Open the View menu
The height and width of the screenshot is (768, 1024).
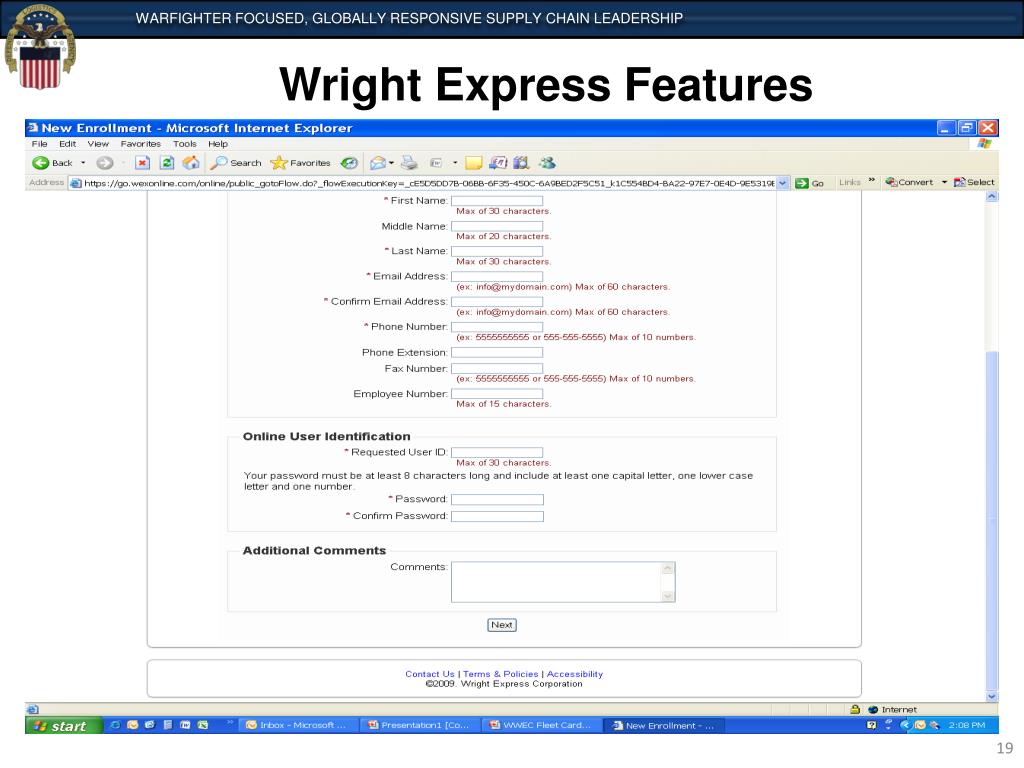coord(98,144)
